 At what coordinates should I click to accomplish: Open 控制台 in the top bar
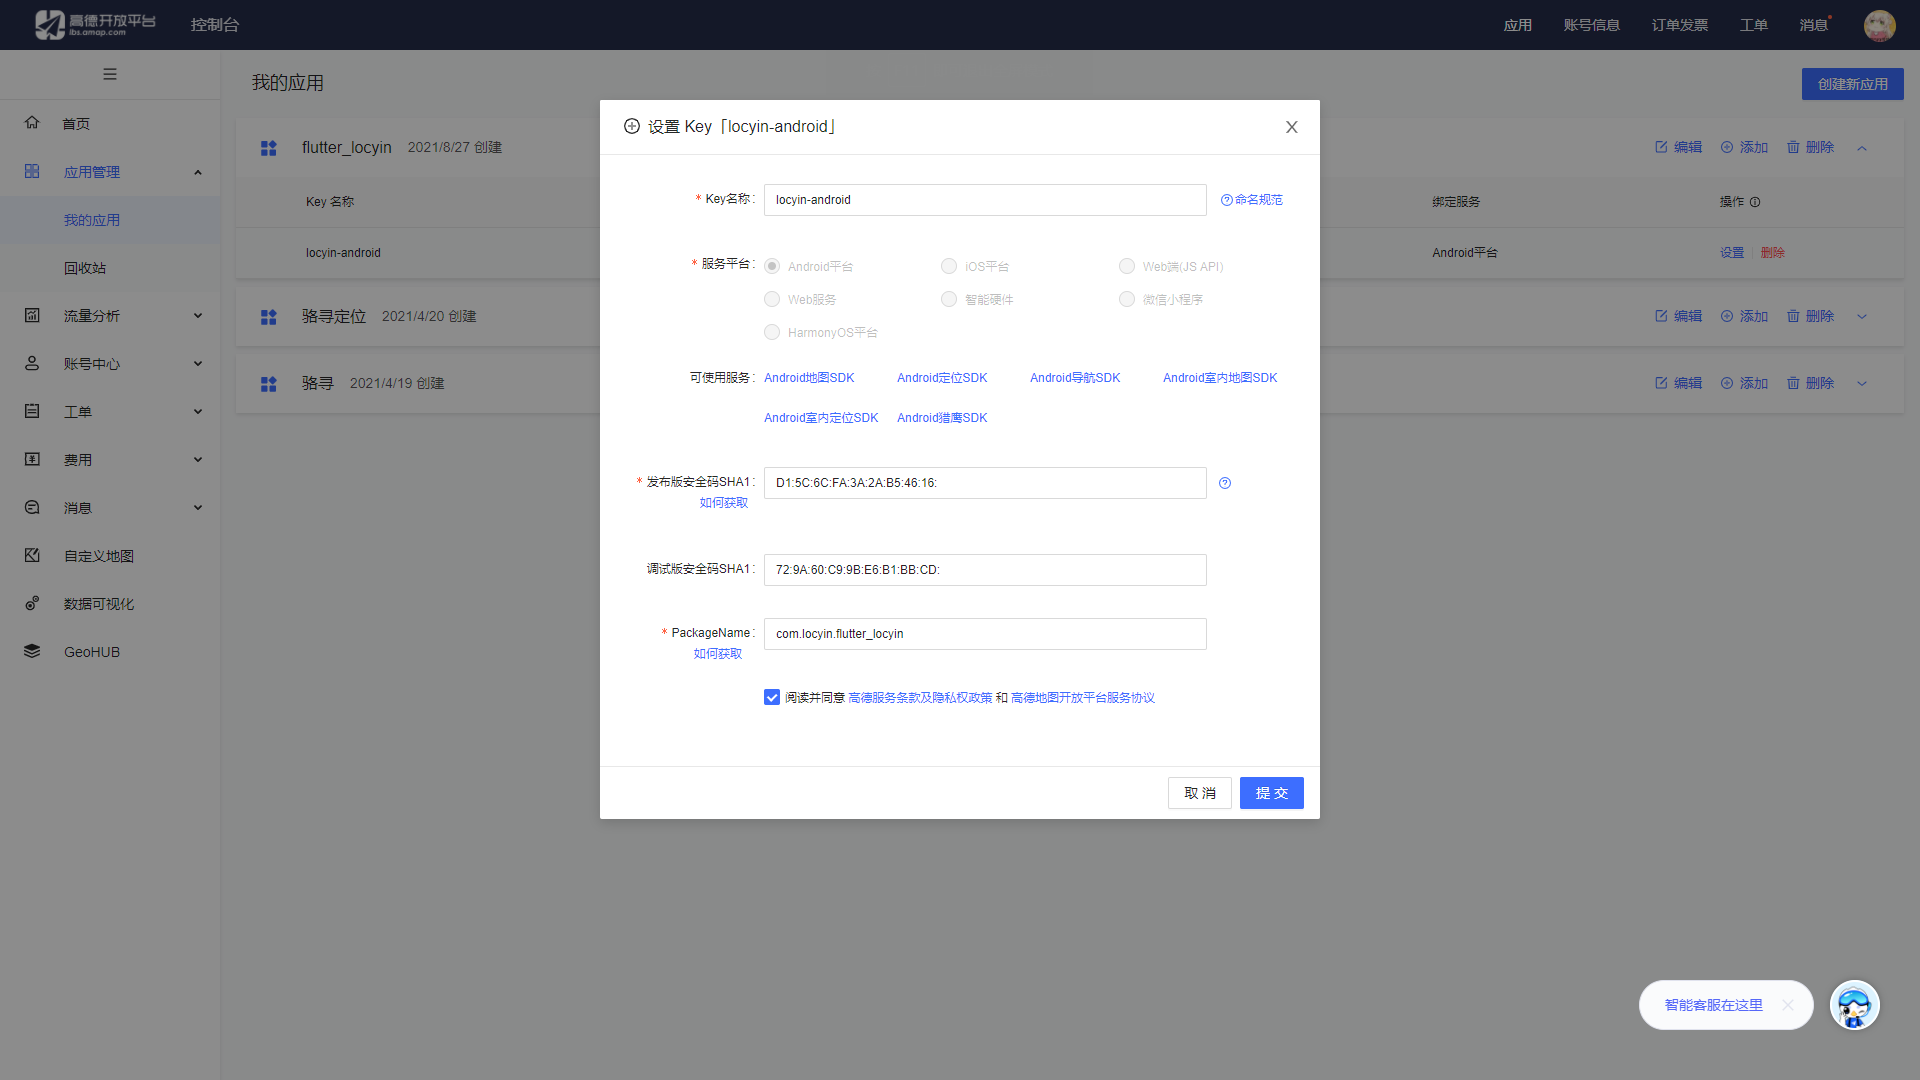point(215,25)
